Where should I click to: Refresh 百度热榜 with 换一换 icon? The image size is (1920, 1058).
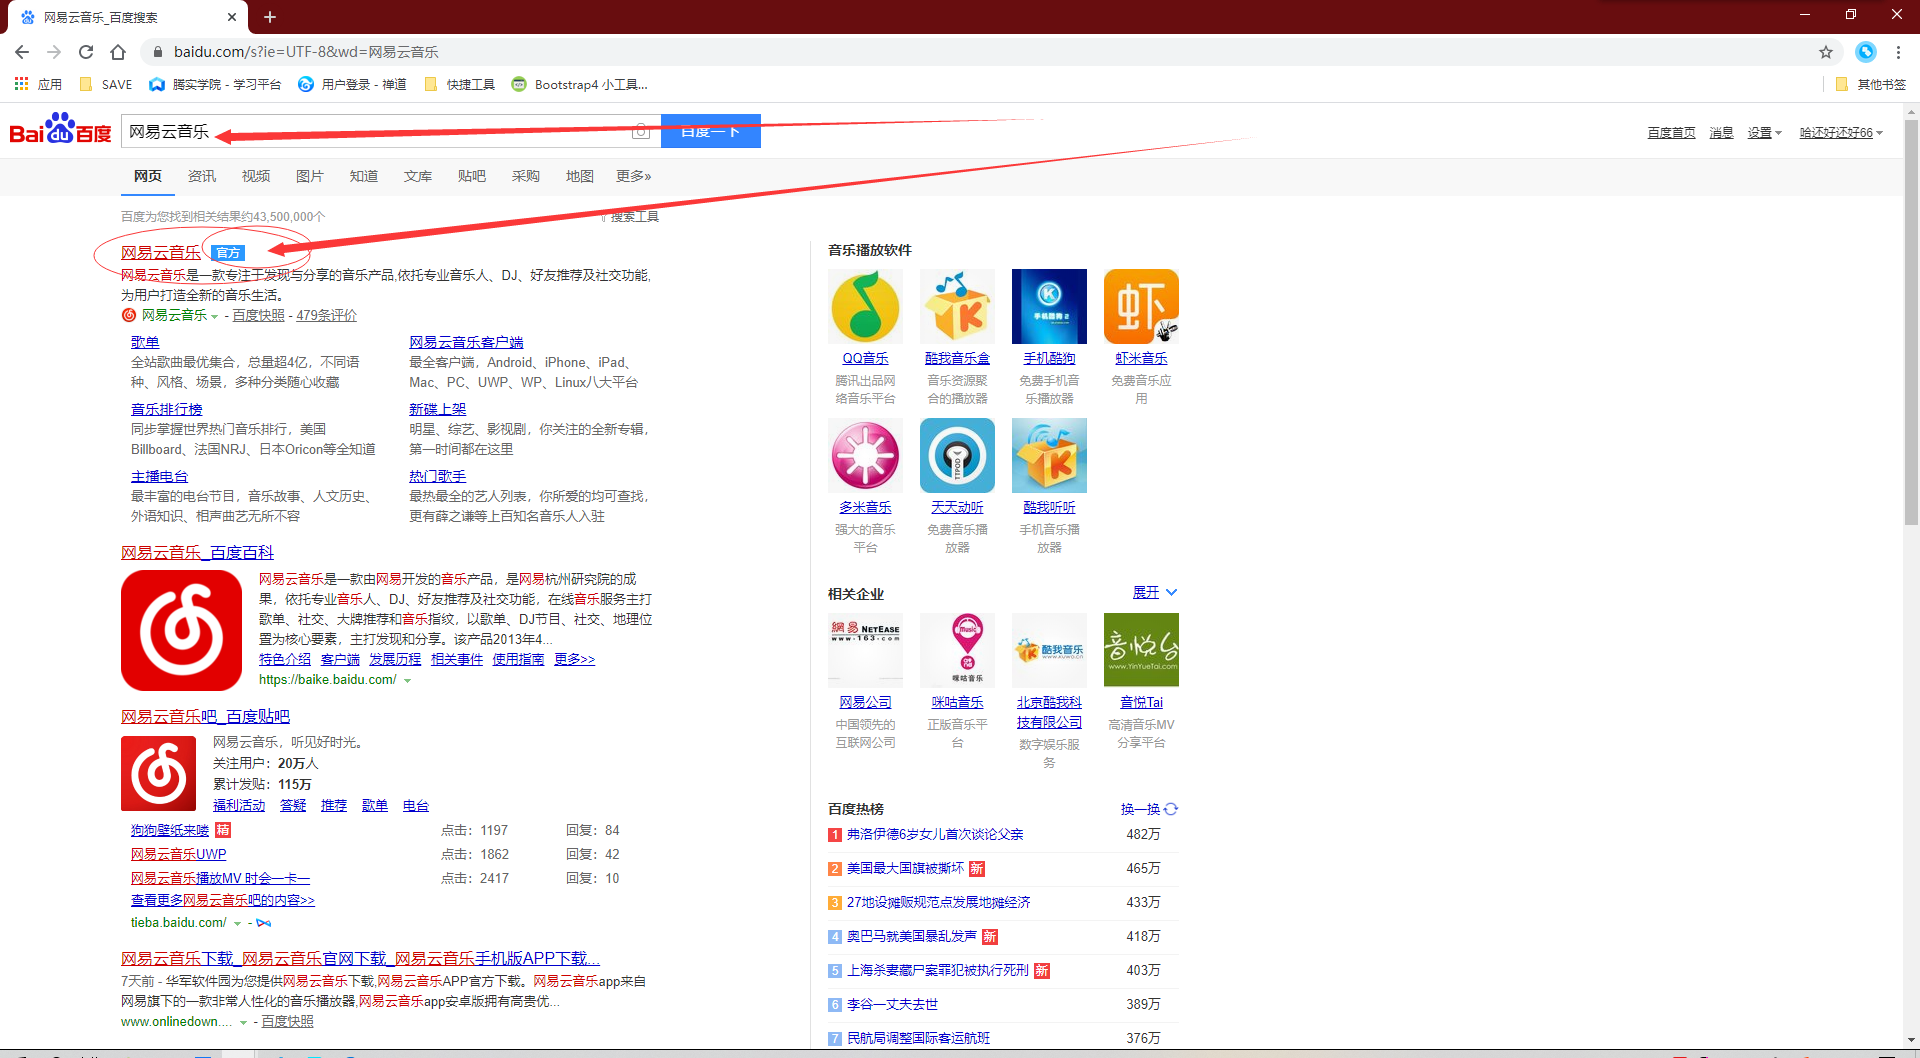tap(1171, 809)
